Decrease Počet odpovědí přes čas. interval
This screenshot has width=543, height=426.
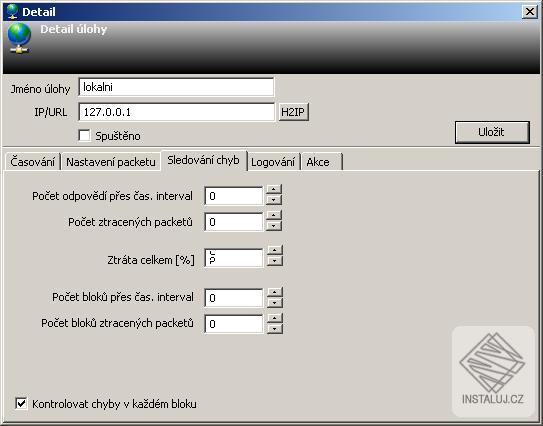pyautogui.click(x=274, y=200)
